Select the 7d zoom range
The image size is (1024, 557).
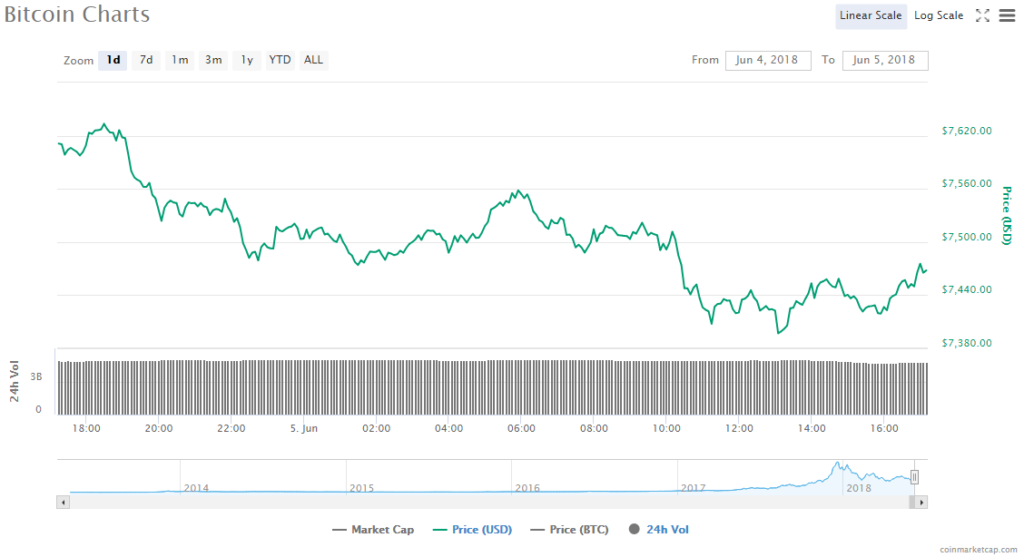[146, 60]
